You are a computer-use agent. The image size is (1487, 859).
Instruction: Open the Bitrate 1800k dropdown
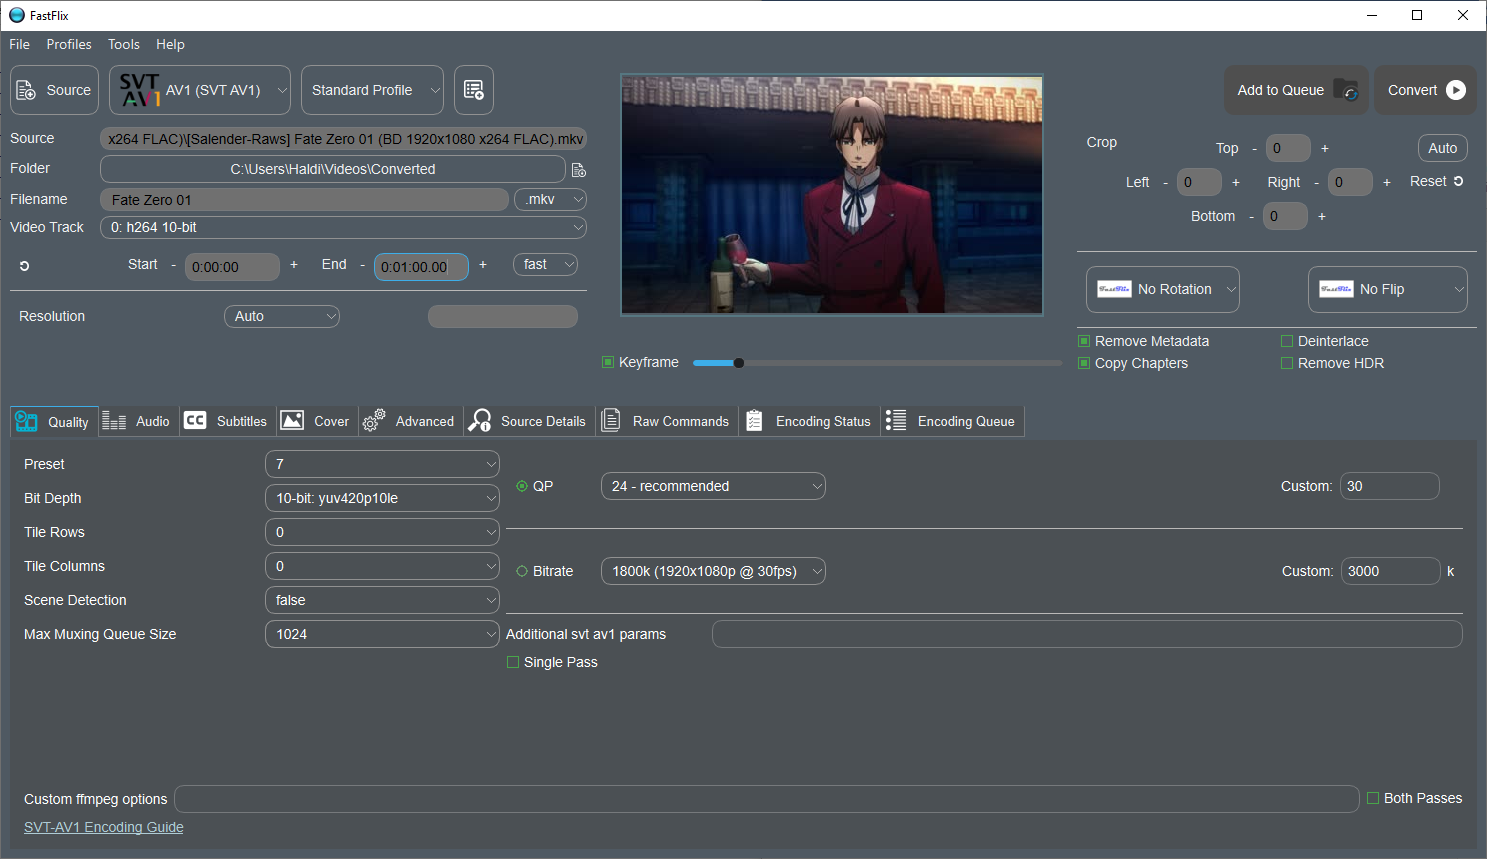[713, 571]
